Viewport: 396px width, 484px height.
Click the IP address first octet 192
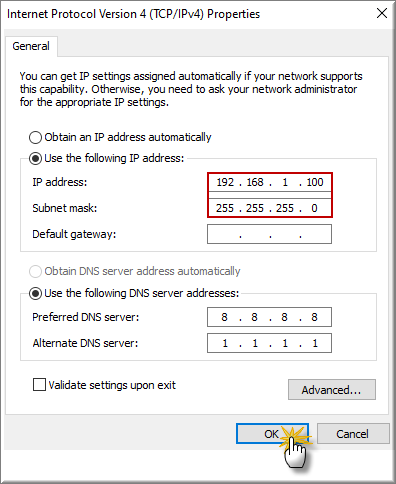click(225, 182)
